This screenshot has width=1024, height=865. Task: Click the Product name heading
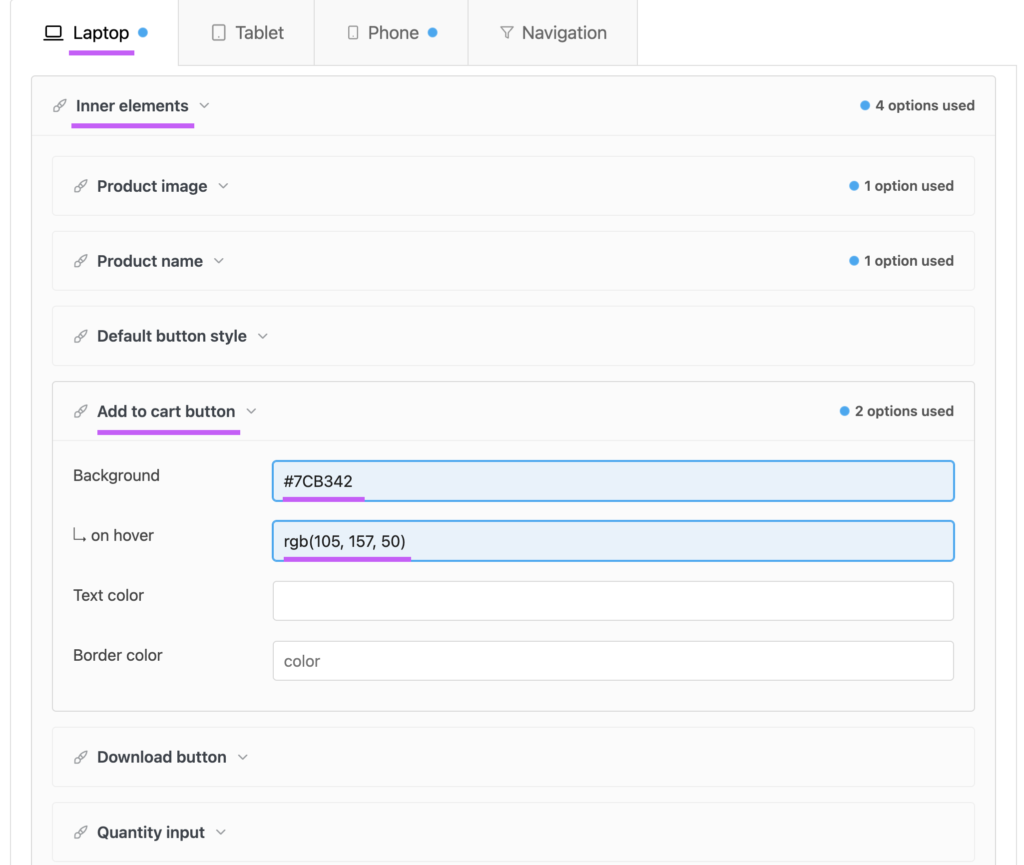tap(150, 261)
